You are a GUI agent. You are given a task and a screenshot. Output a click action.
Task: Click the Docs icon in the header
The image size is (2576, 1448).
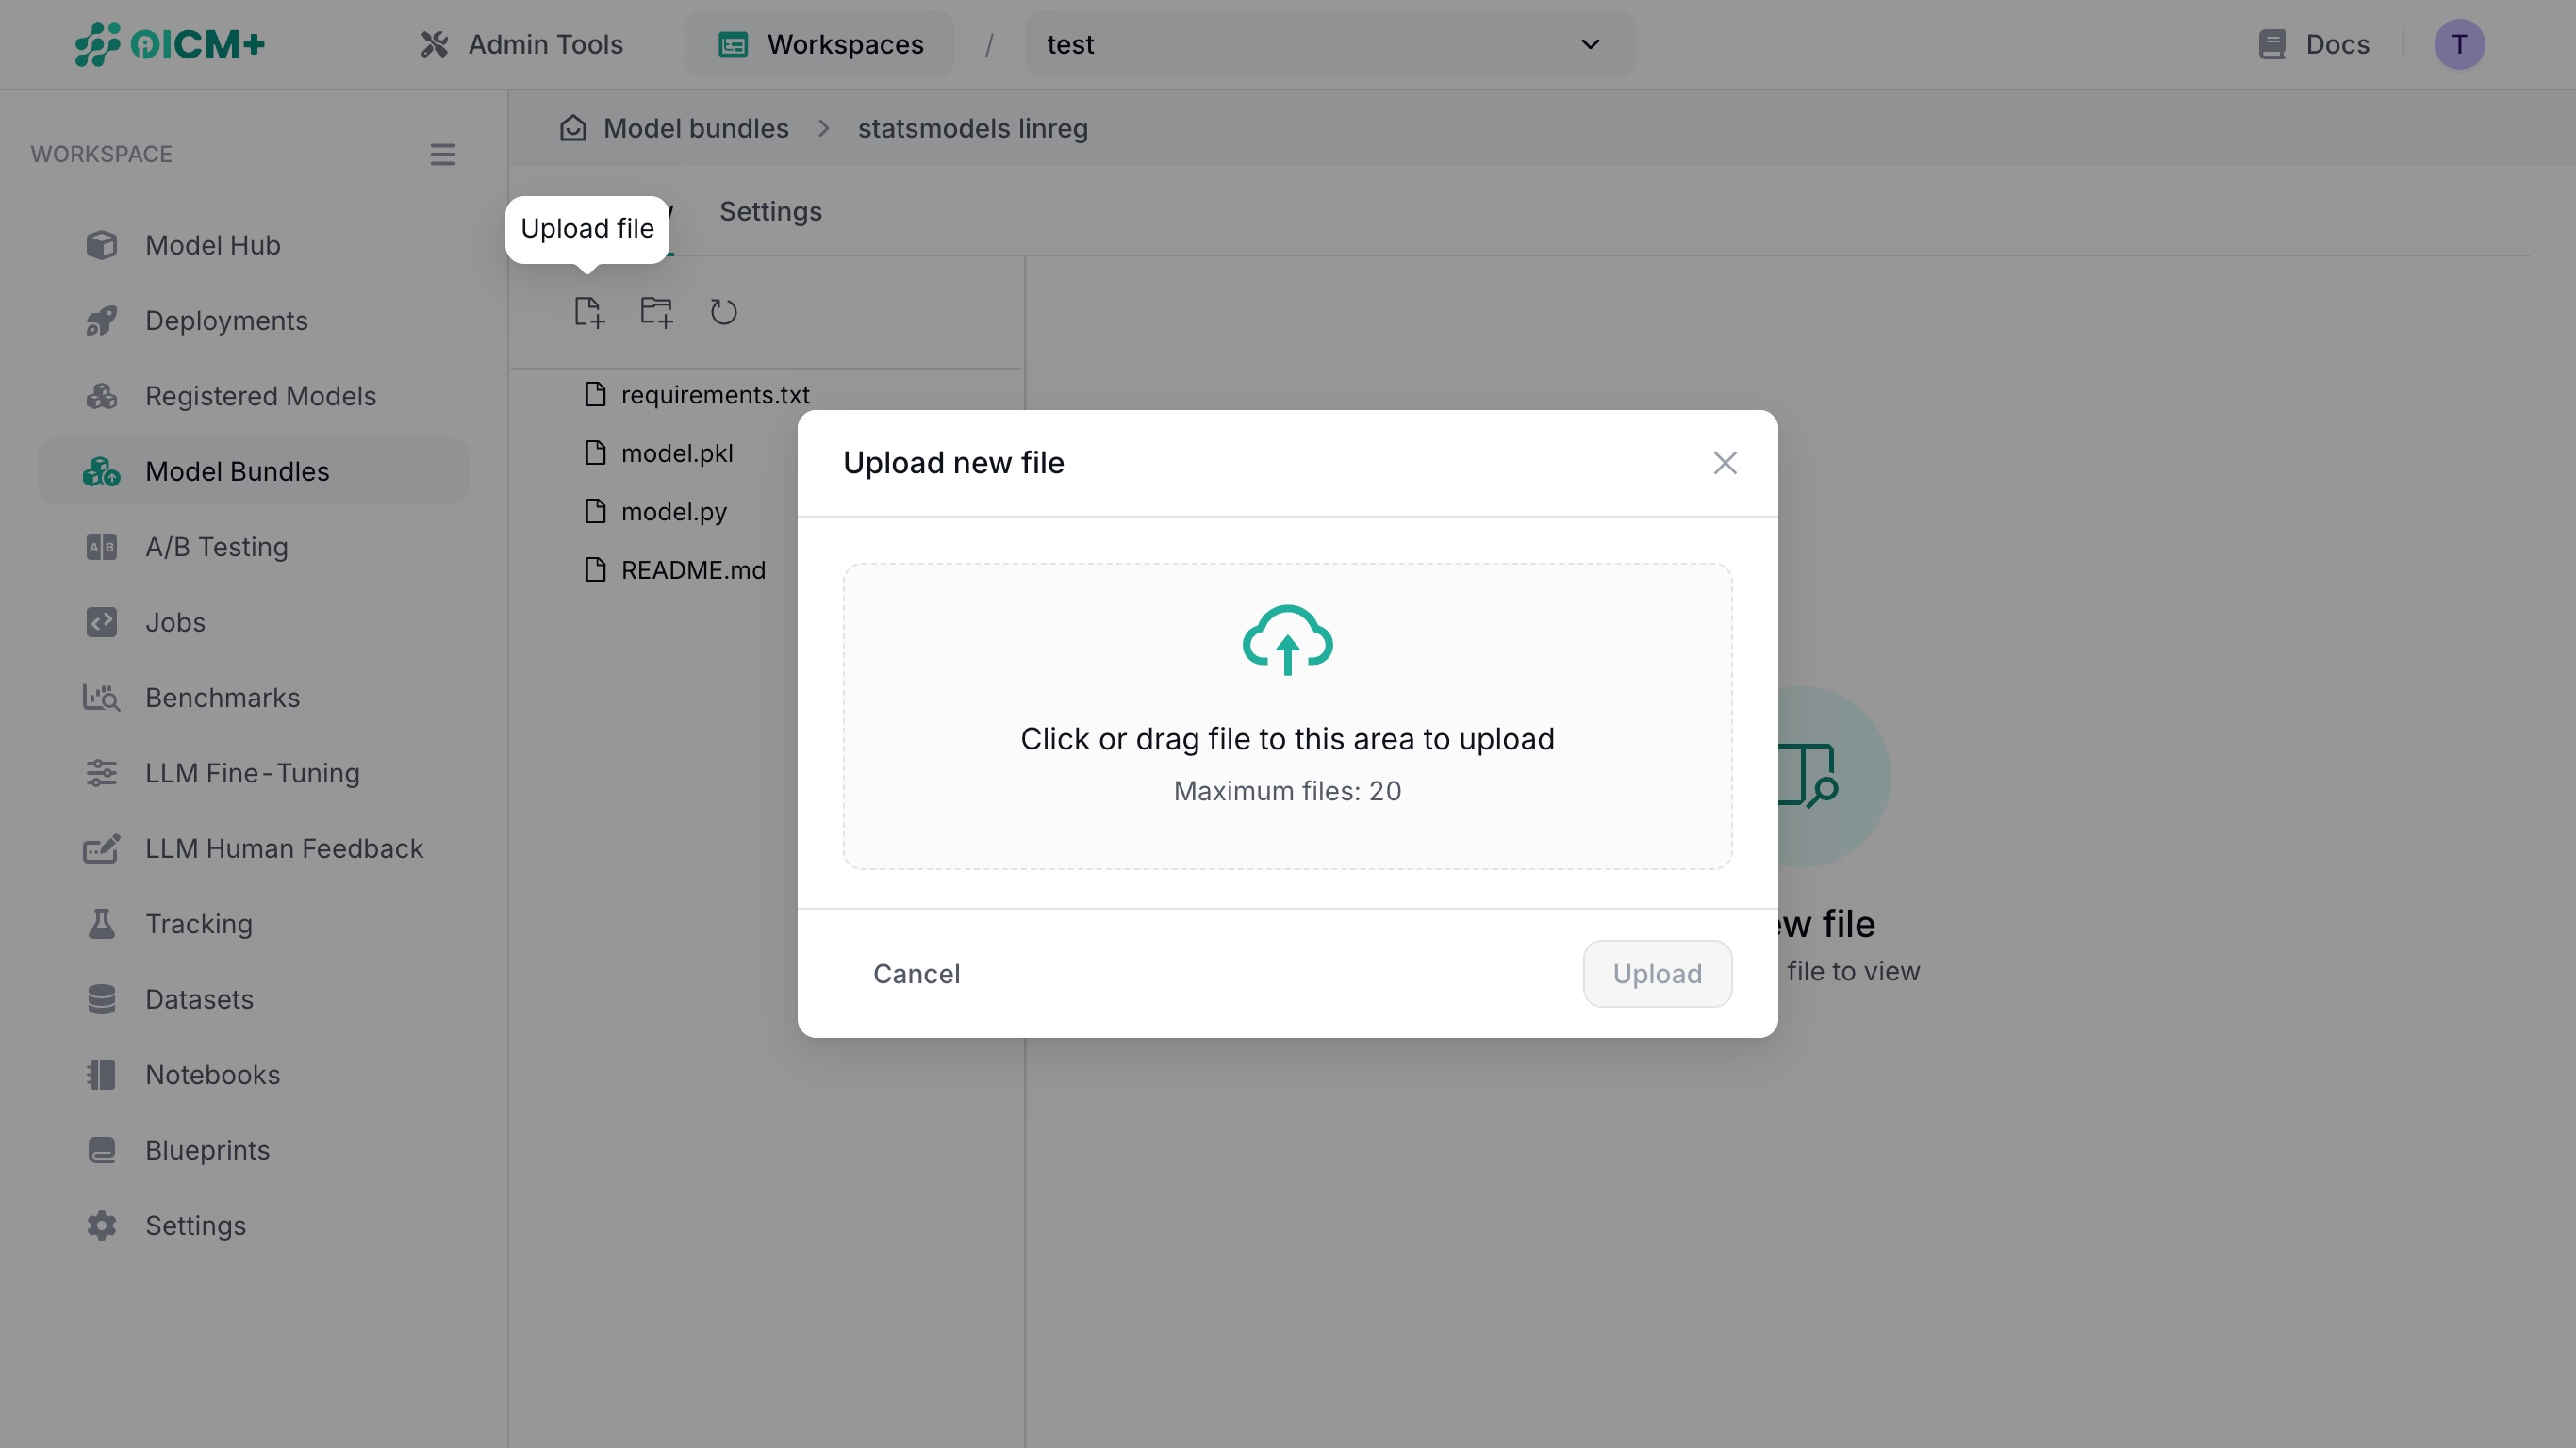tap(2272, 44)
